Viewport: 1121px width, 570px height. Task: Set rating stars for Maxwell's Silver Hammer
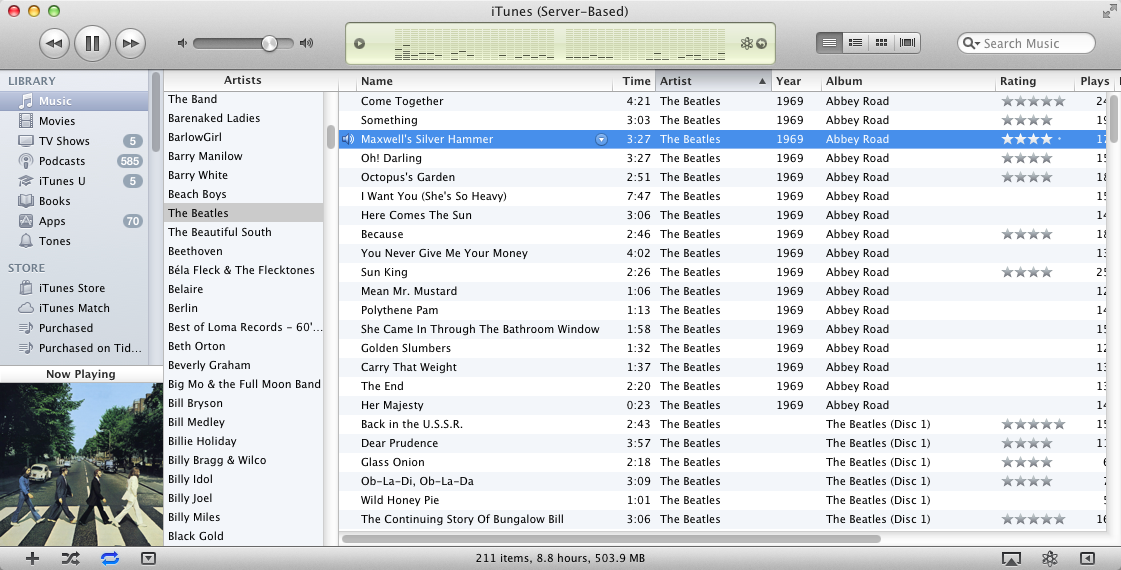[x=1032, y=139]
